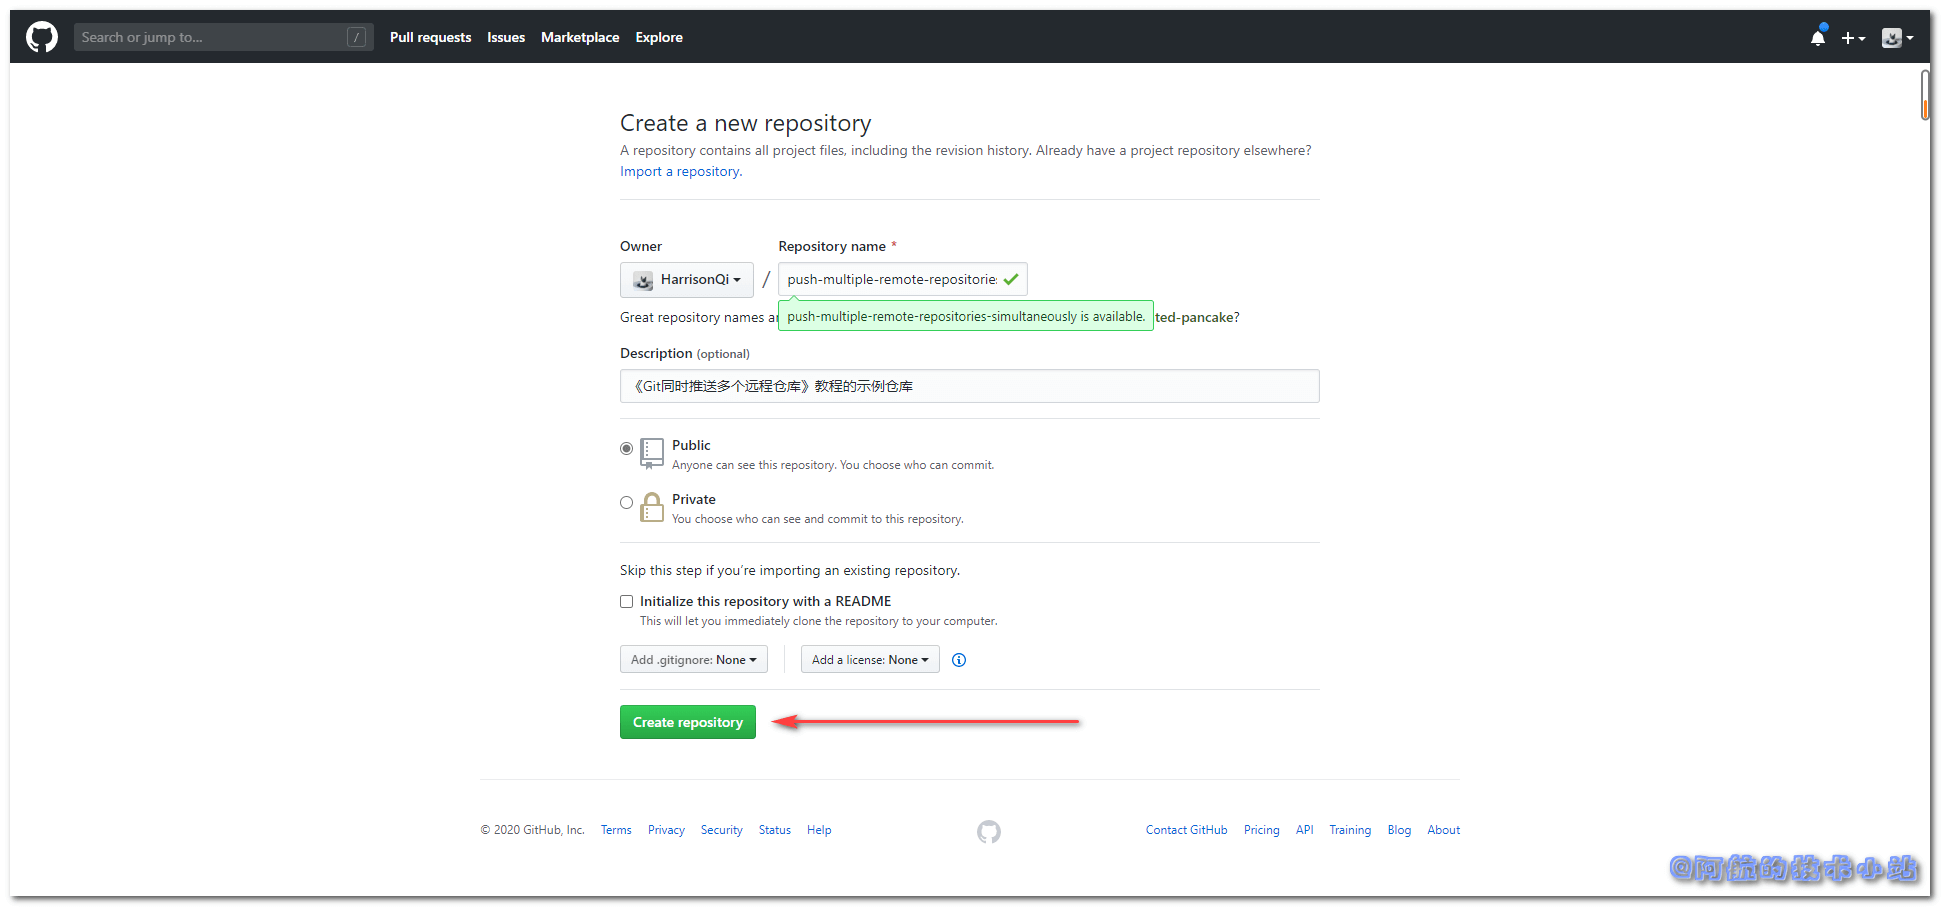Click the license info circle icon
1941x907 pixels.
click(958, 660)
